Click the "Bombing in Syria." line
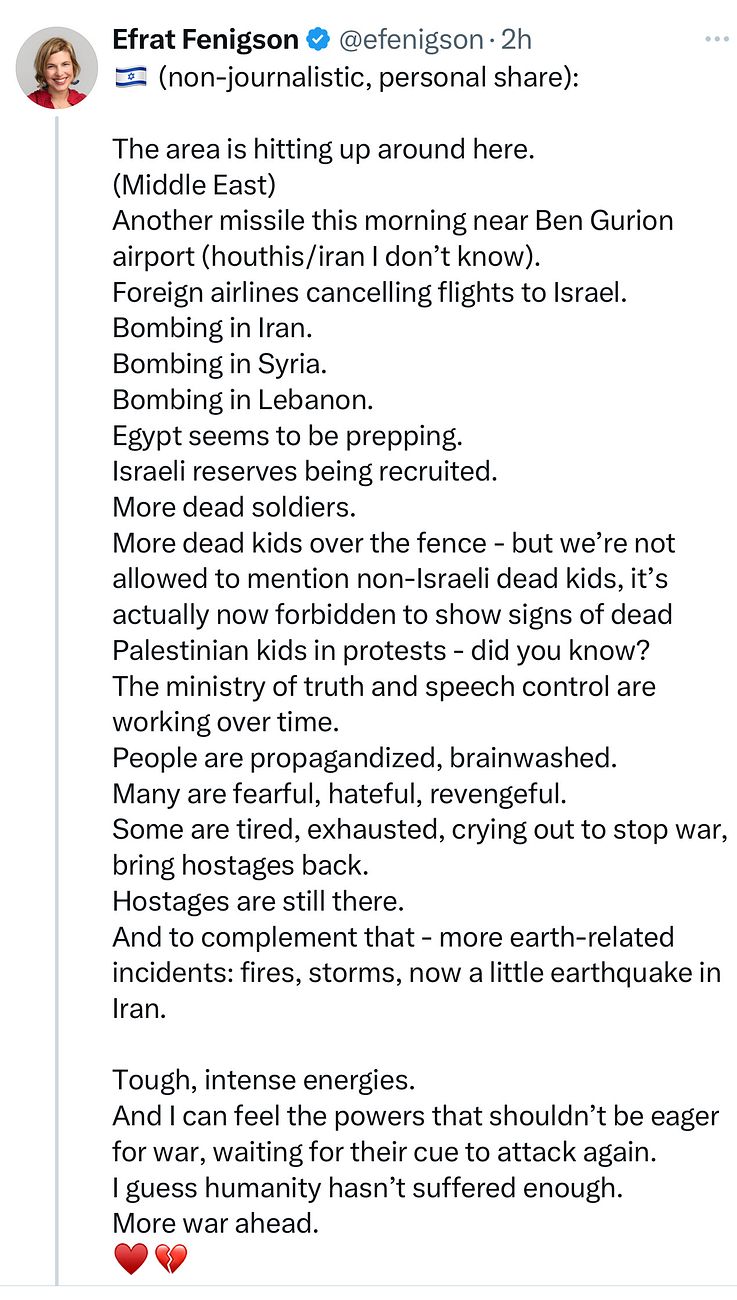The width and height of the screenshot is (737, 1300). click(219, 363)
